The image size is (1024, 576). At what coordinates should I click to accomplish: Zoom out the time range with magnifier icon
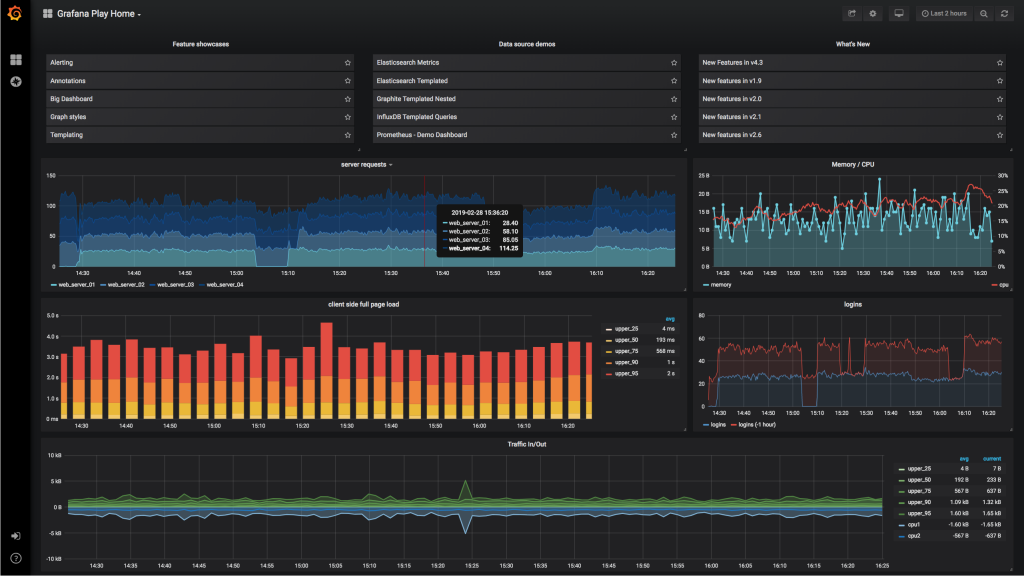(x=984, y=14)
